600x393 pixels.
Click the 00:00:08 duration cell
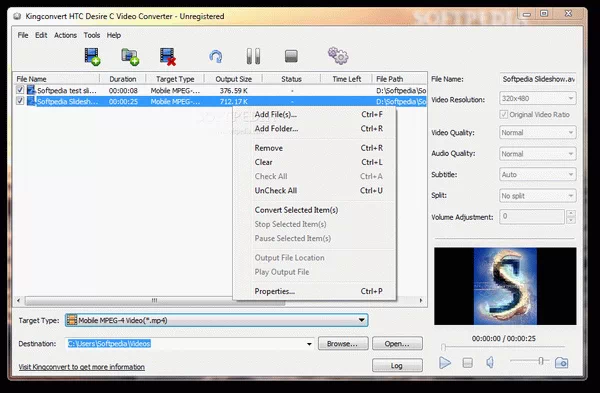pyautogui.click(x=123, y=91)
